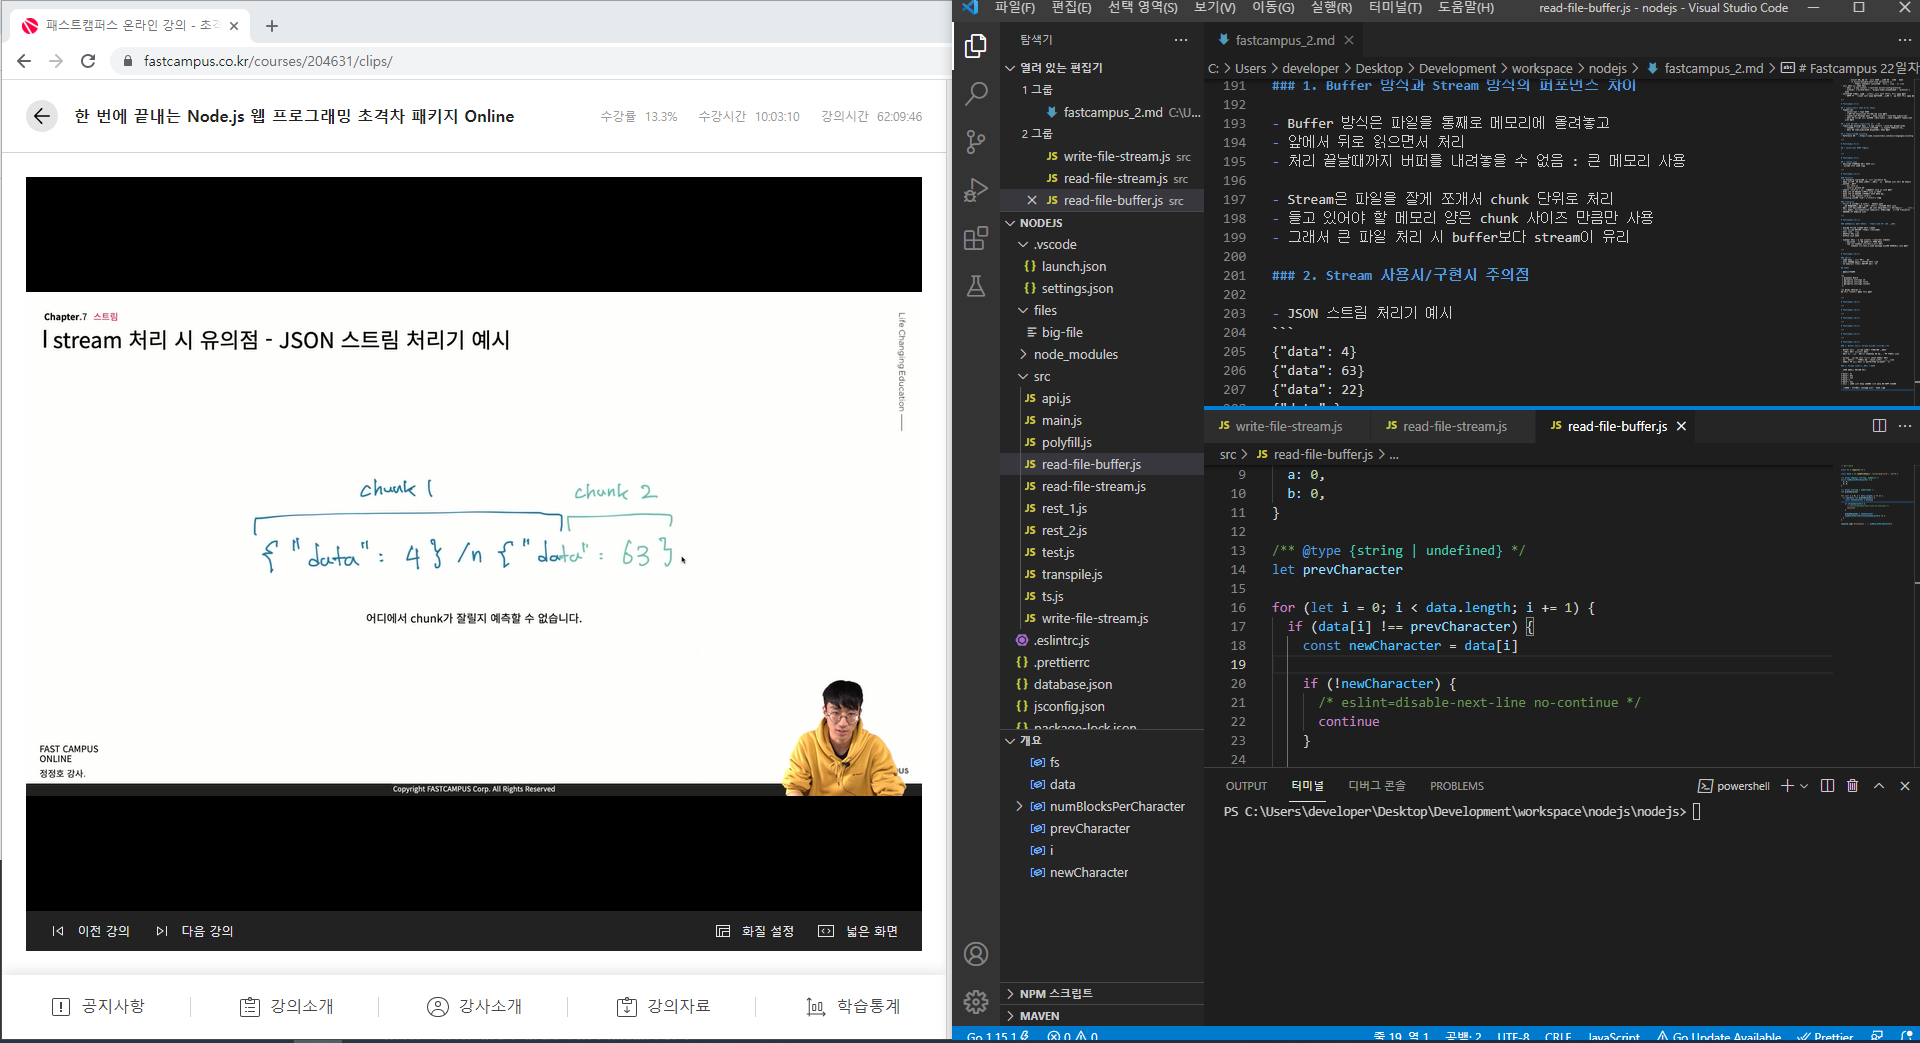Open the 파일(F) menu
Viewport: 1920px width, 1043px height.
coord(1014,8)
